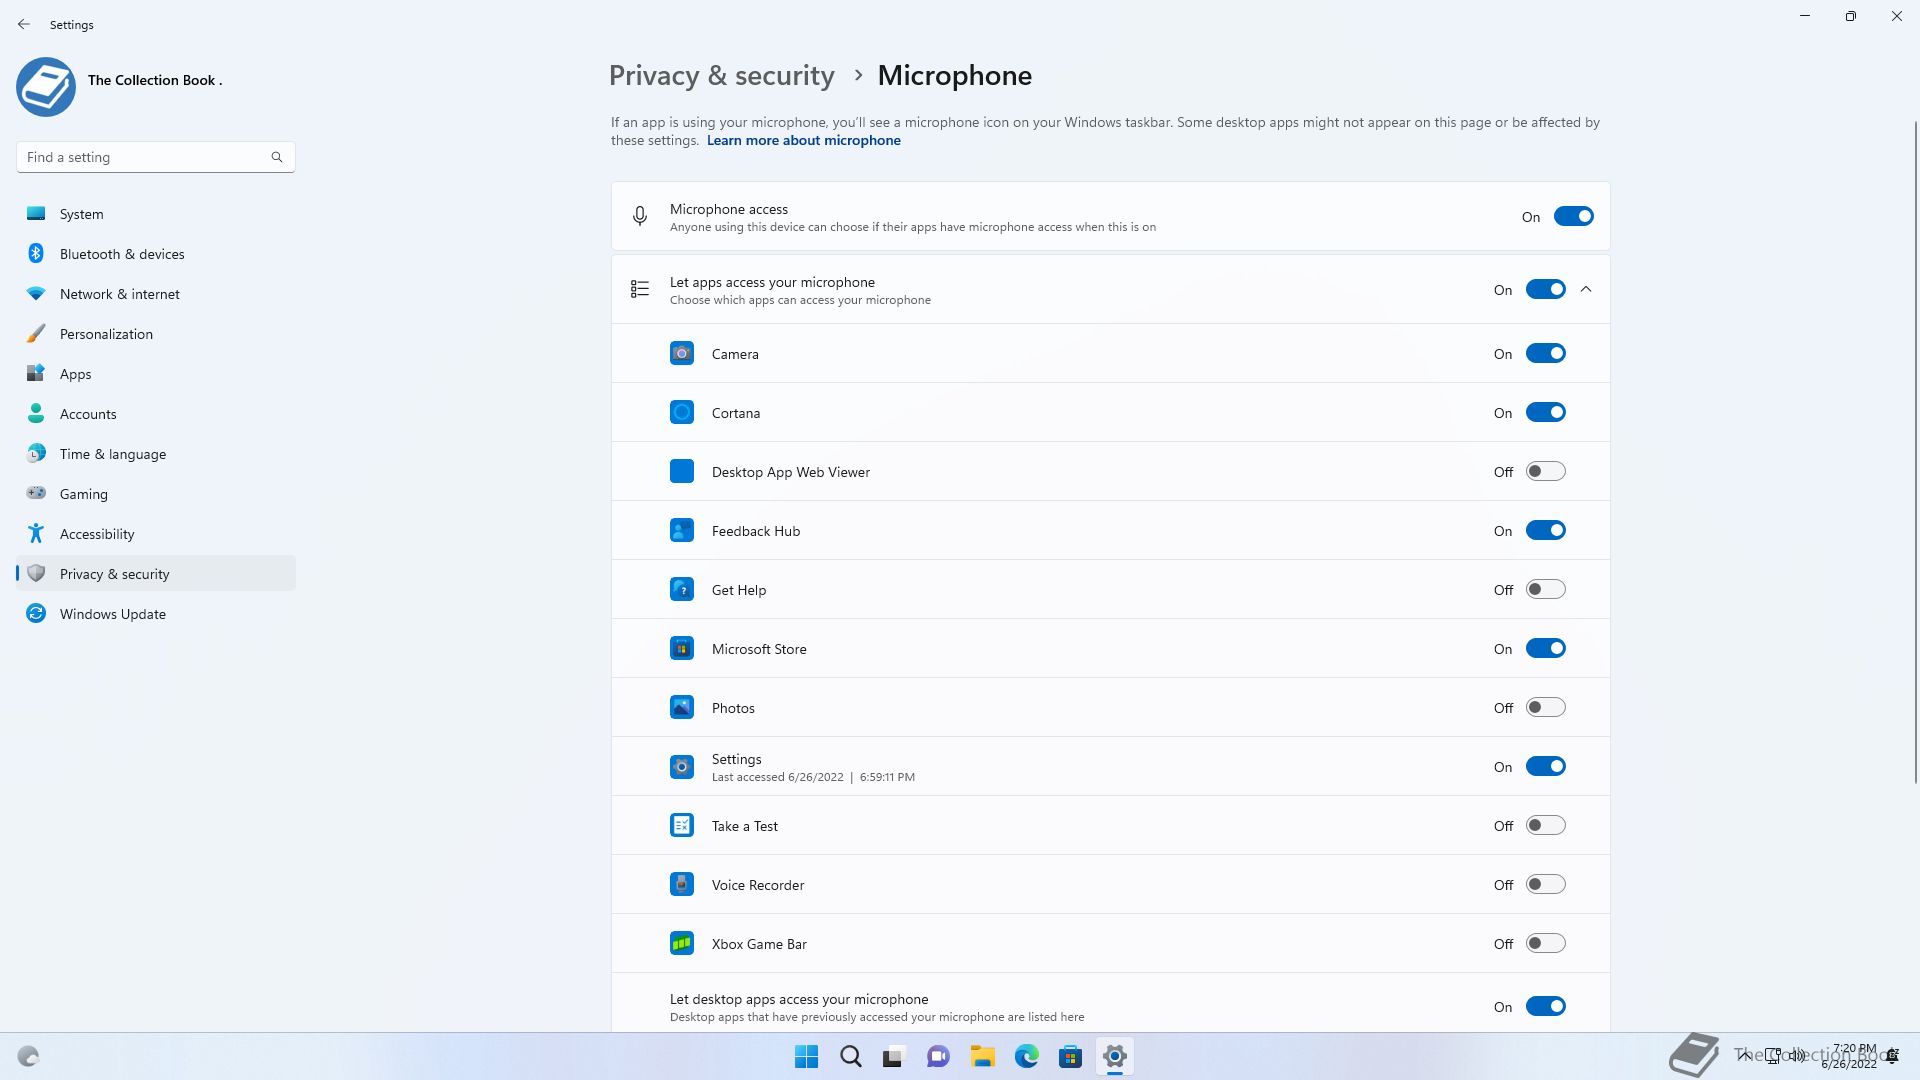Viewport: 1920px width, 1080px height.
Task: Open Task View from the taskbar
Action: click(894, 1057)
